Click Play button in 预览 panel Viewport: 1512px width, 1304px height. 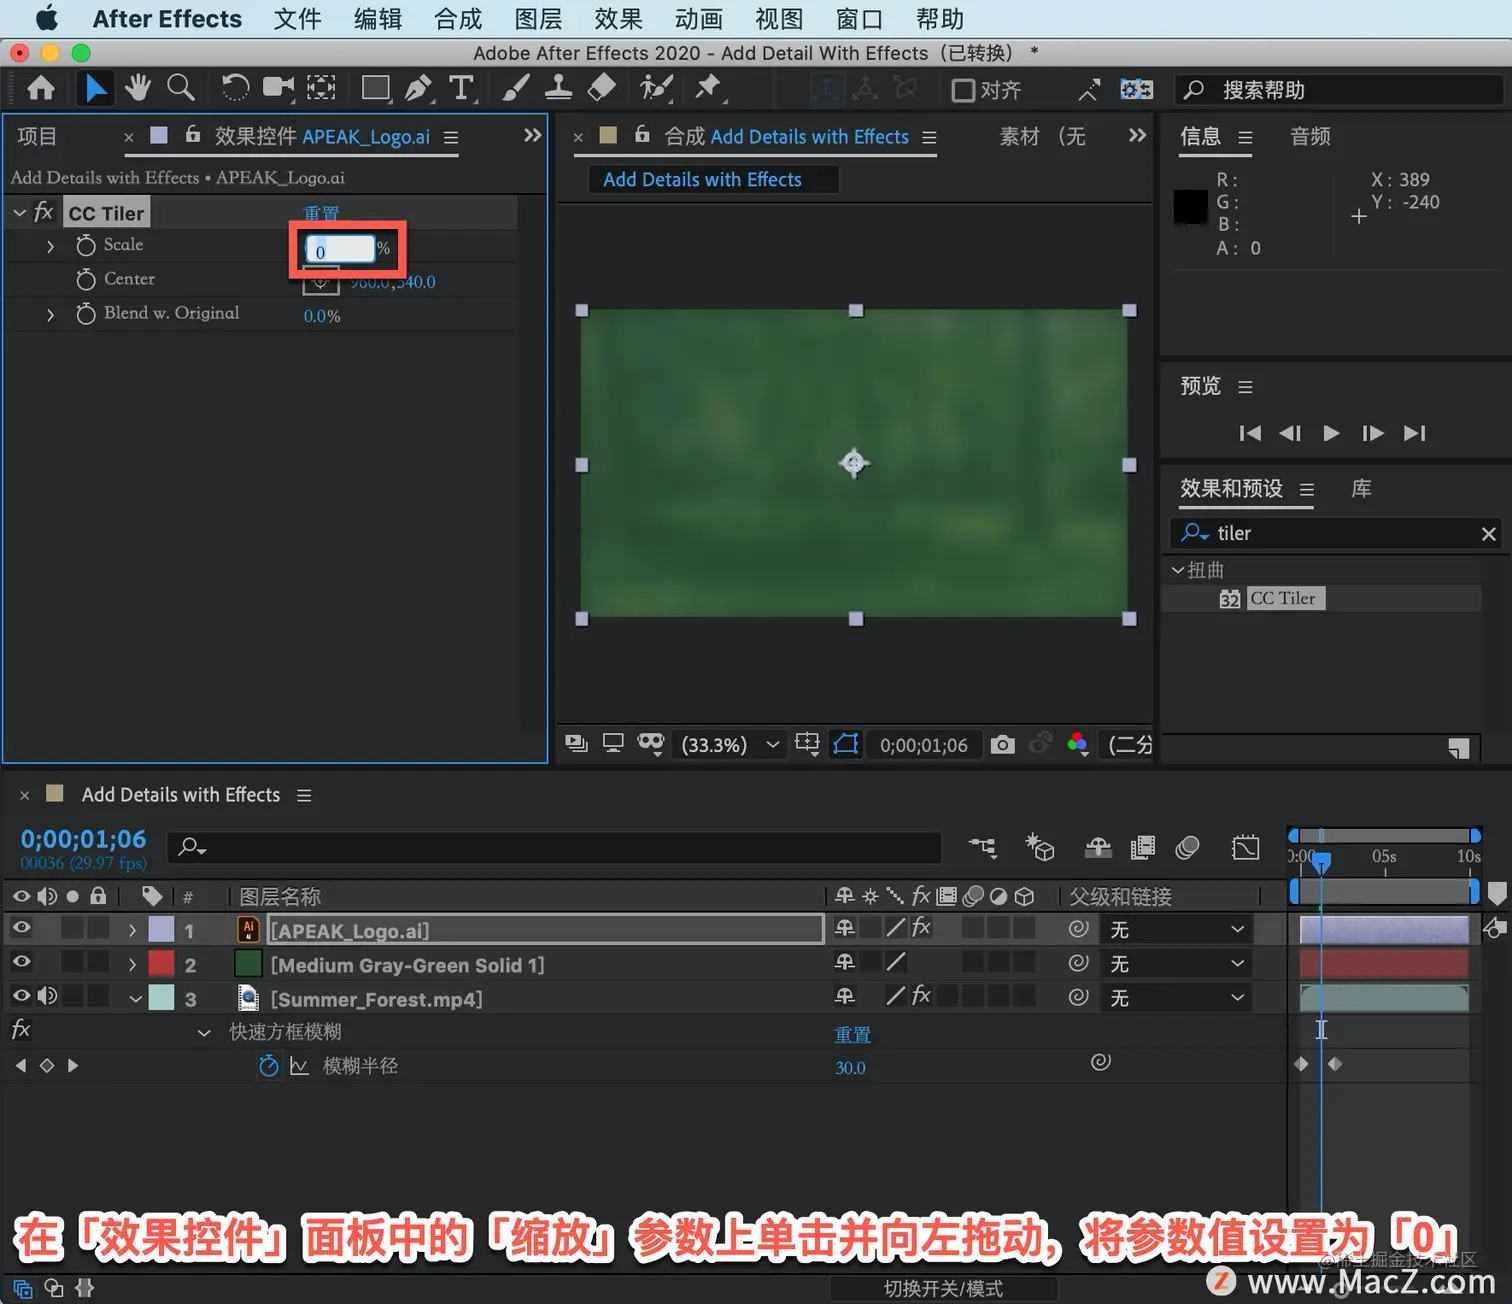click(x=1331, y=433)
